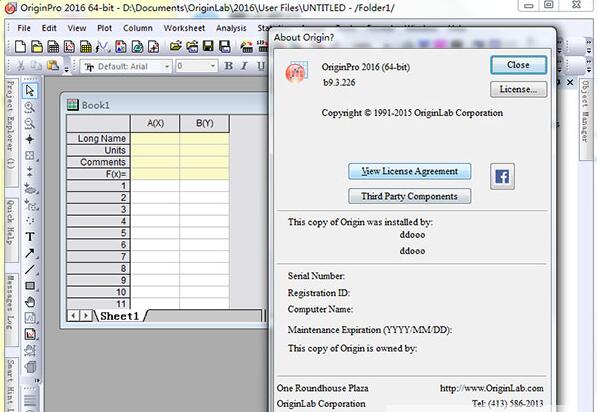
Task: Click the Book1 window title icon
Action: [72, 105]
